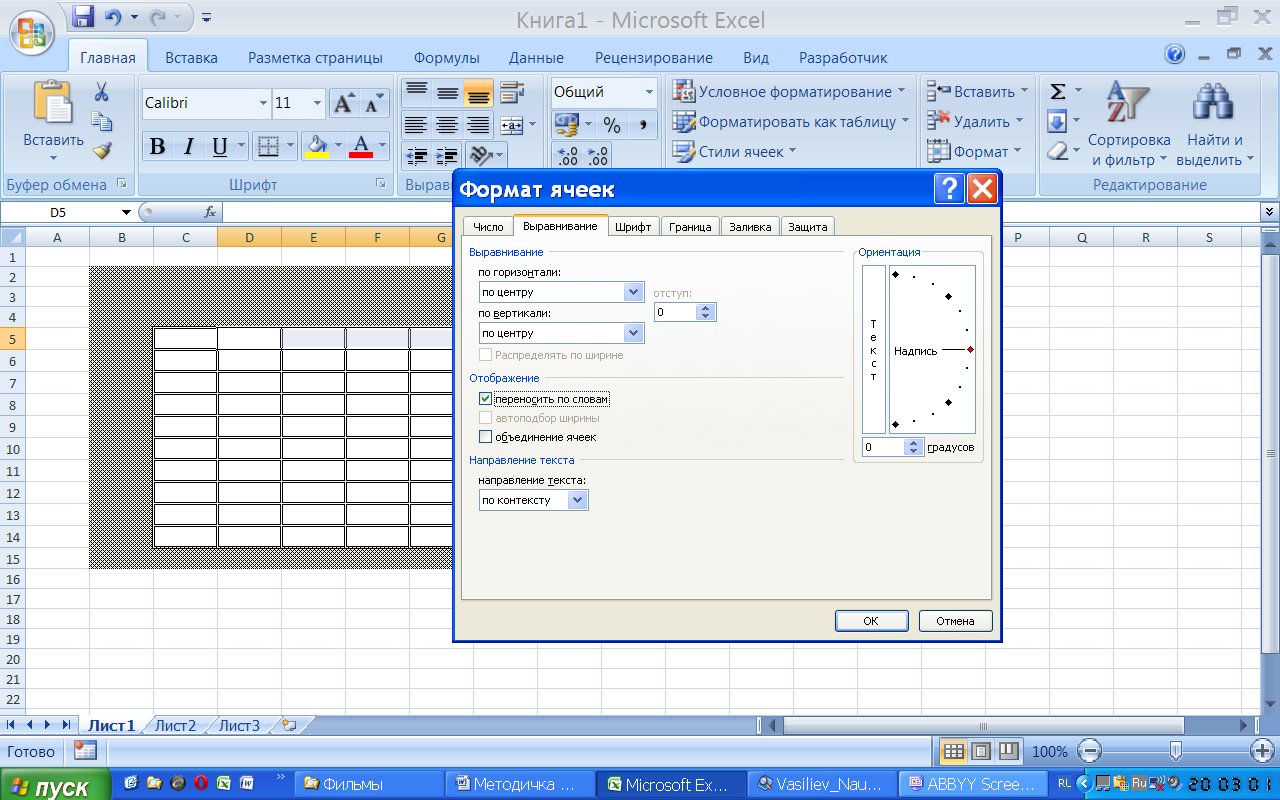Click the Decrease indent icon
This screenshot has width=1280, height=800.
[x=416, y=156]
